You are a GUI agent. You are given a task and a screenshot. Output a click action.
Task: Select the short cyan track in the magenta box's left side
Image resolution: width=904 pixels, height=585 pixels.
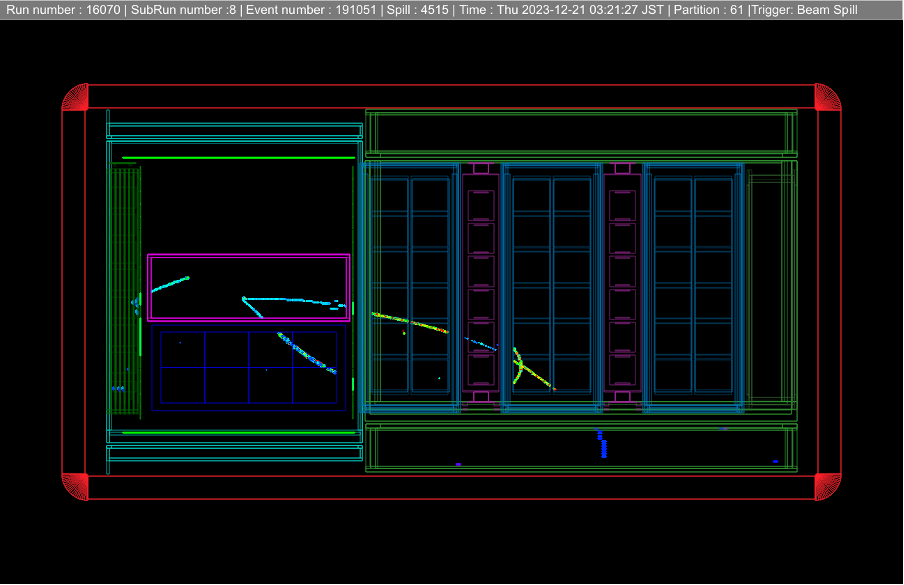170,284
